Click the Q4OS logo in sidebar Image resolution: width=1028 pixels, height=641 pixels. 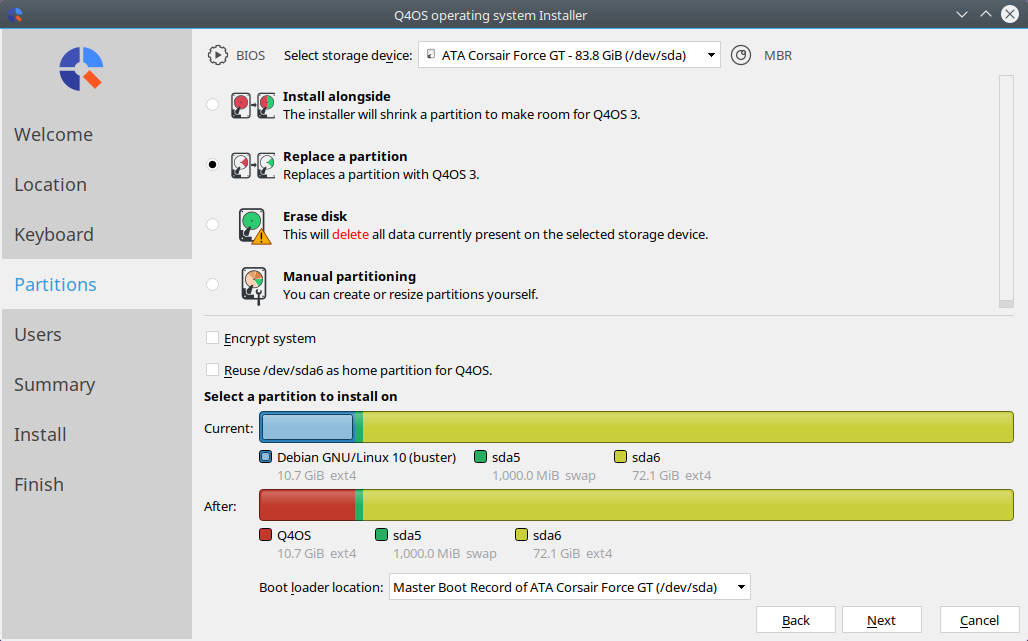point(81,69)
